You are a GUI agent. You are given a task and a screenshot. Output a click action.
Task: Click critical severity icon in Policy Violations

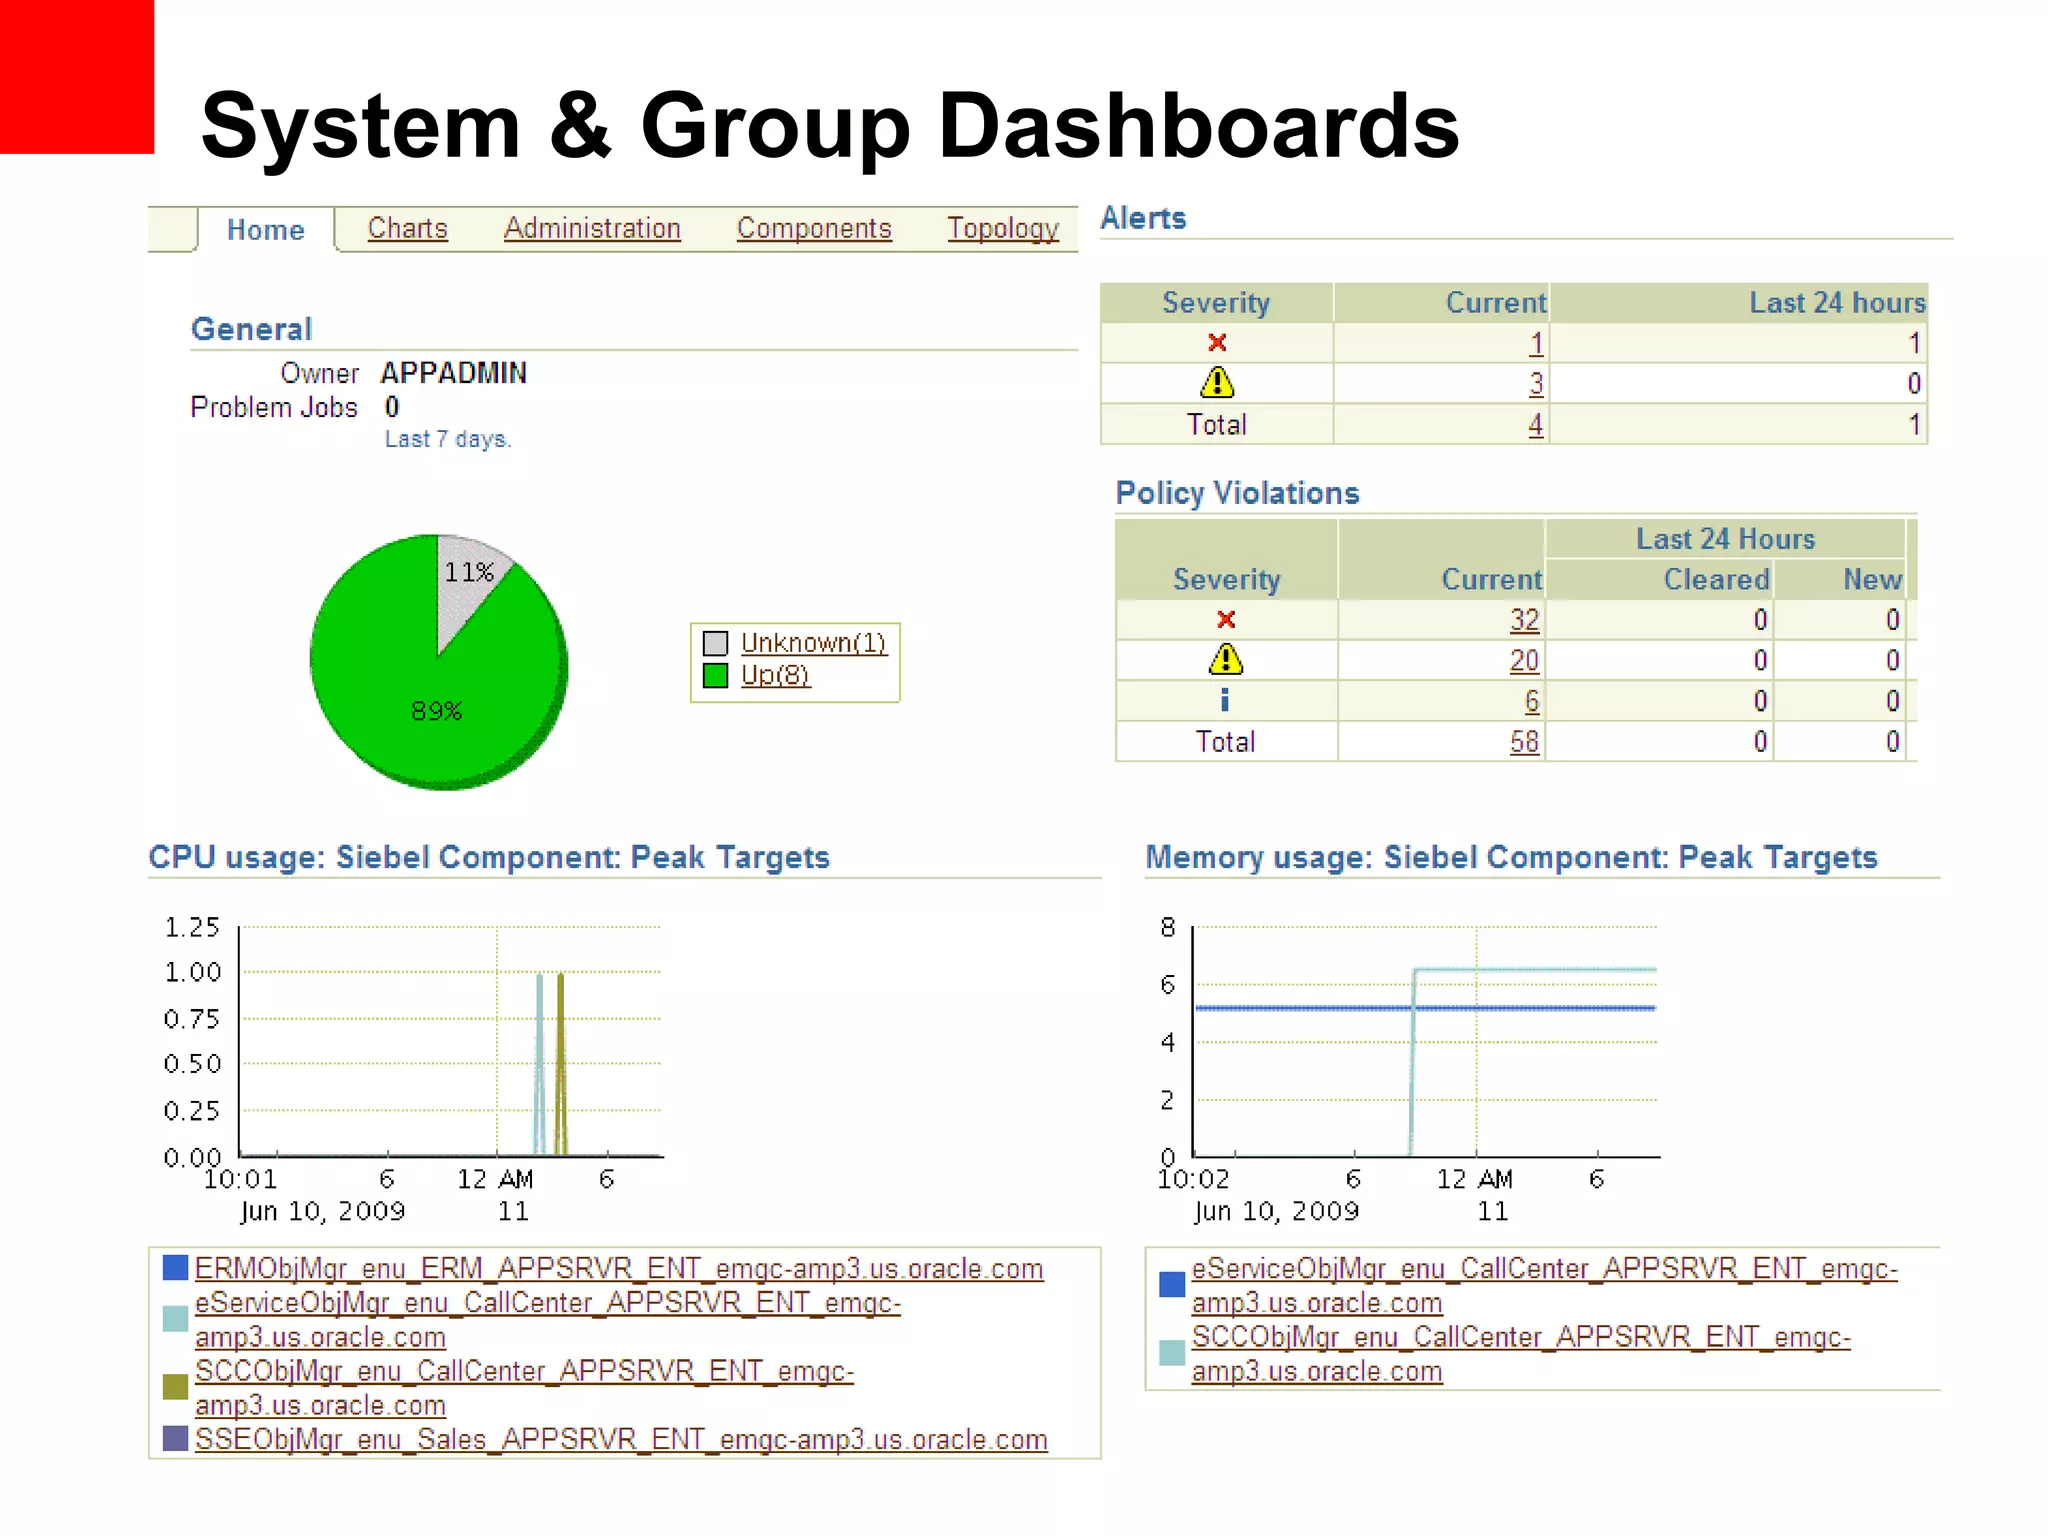pos(1226,620)
